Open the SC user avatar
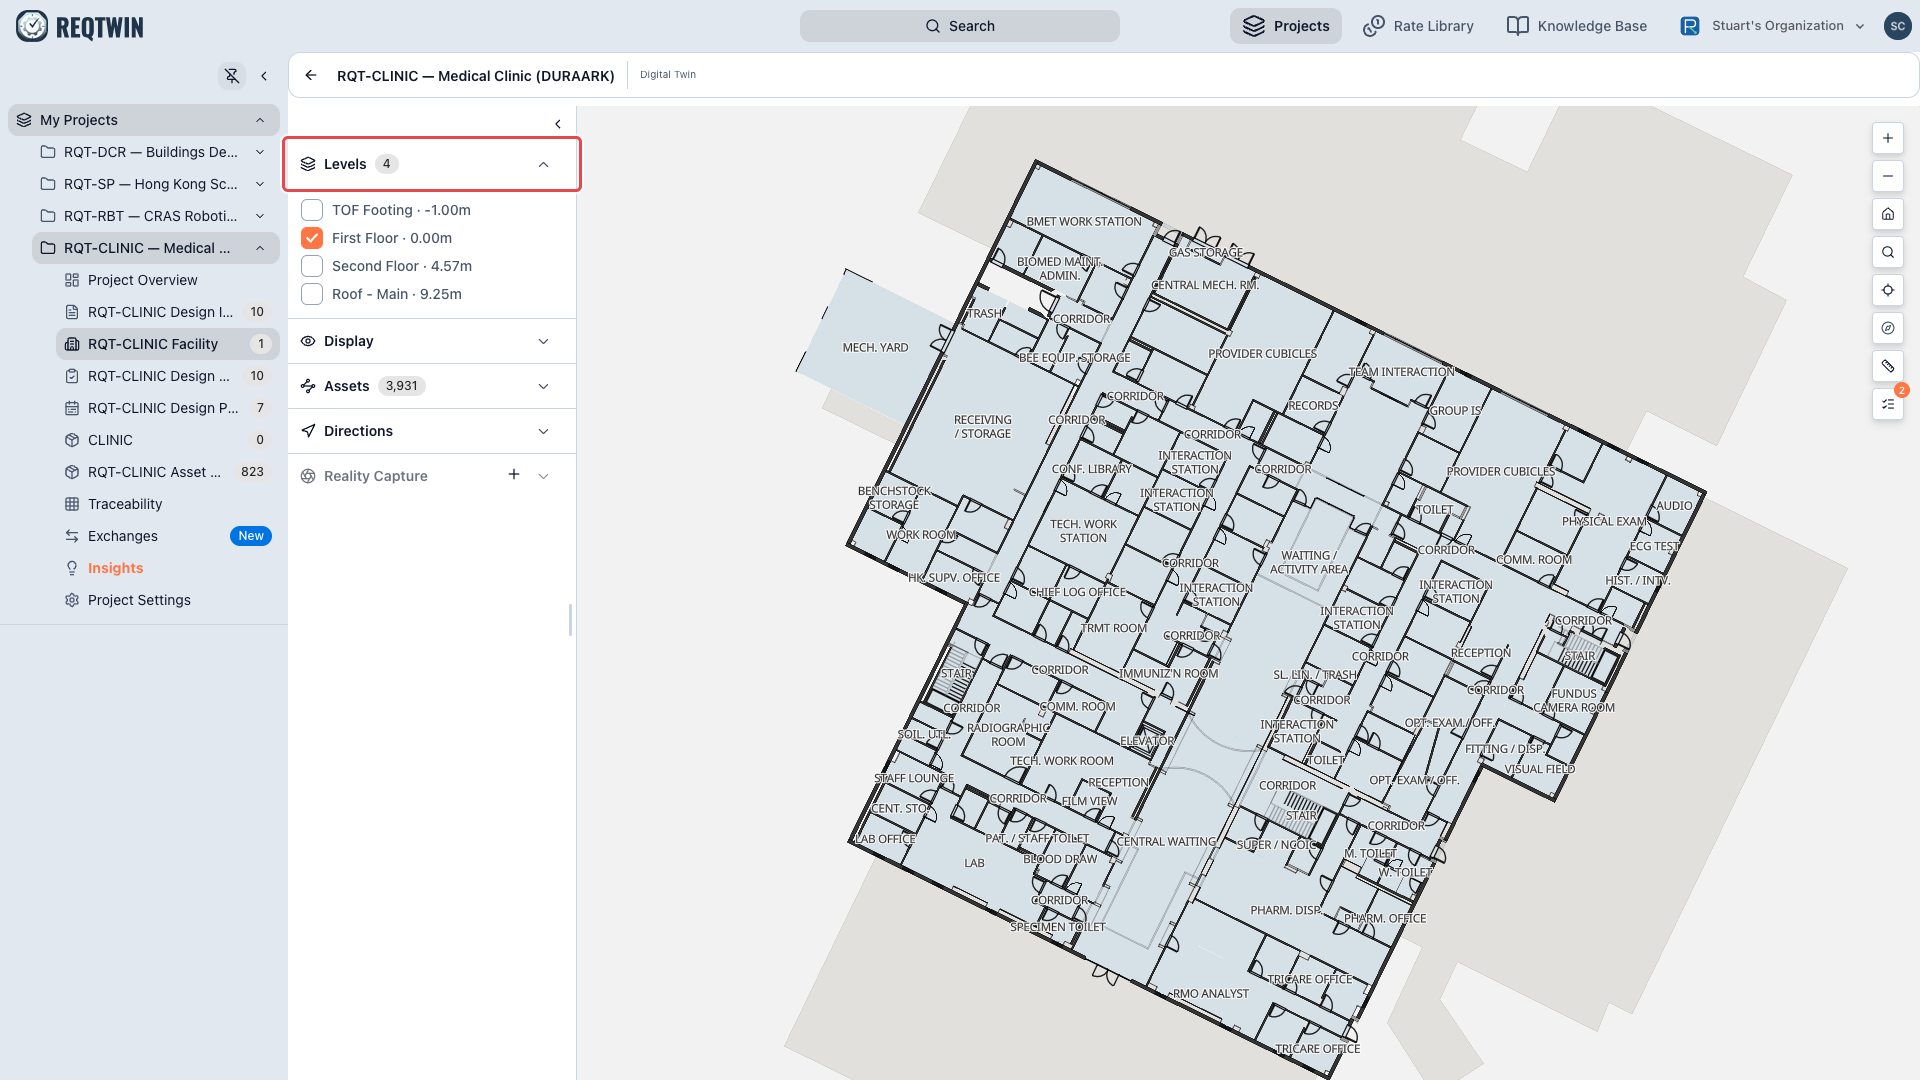1920x1080 pixels. (1897, 26)
